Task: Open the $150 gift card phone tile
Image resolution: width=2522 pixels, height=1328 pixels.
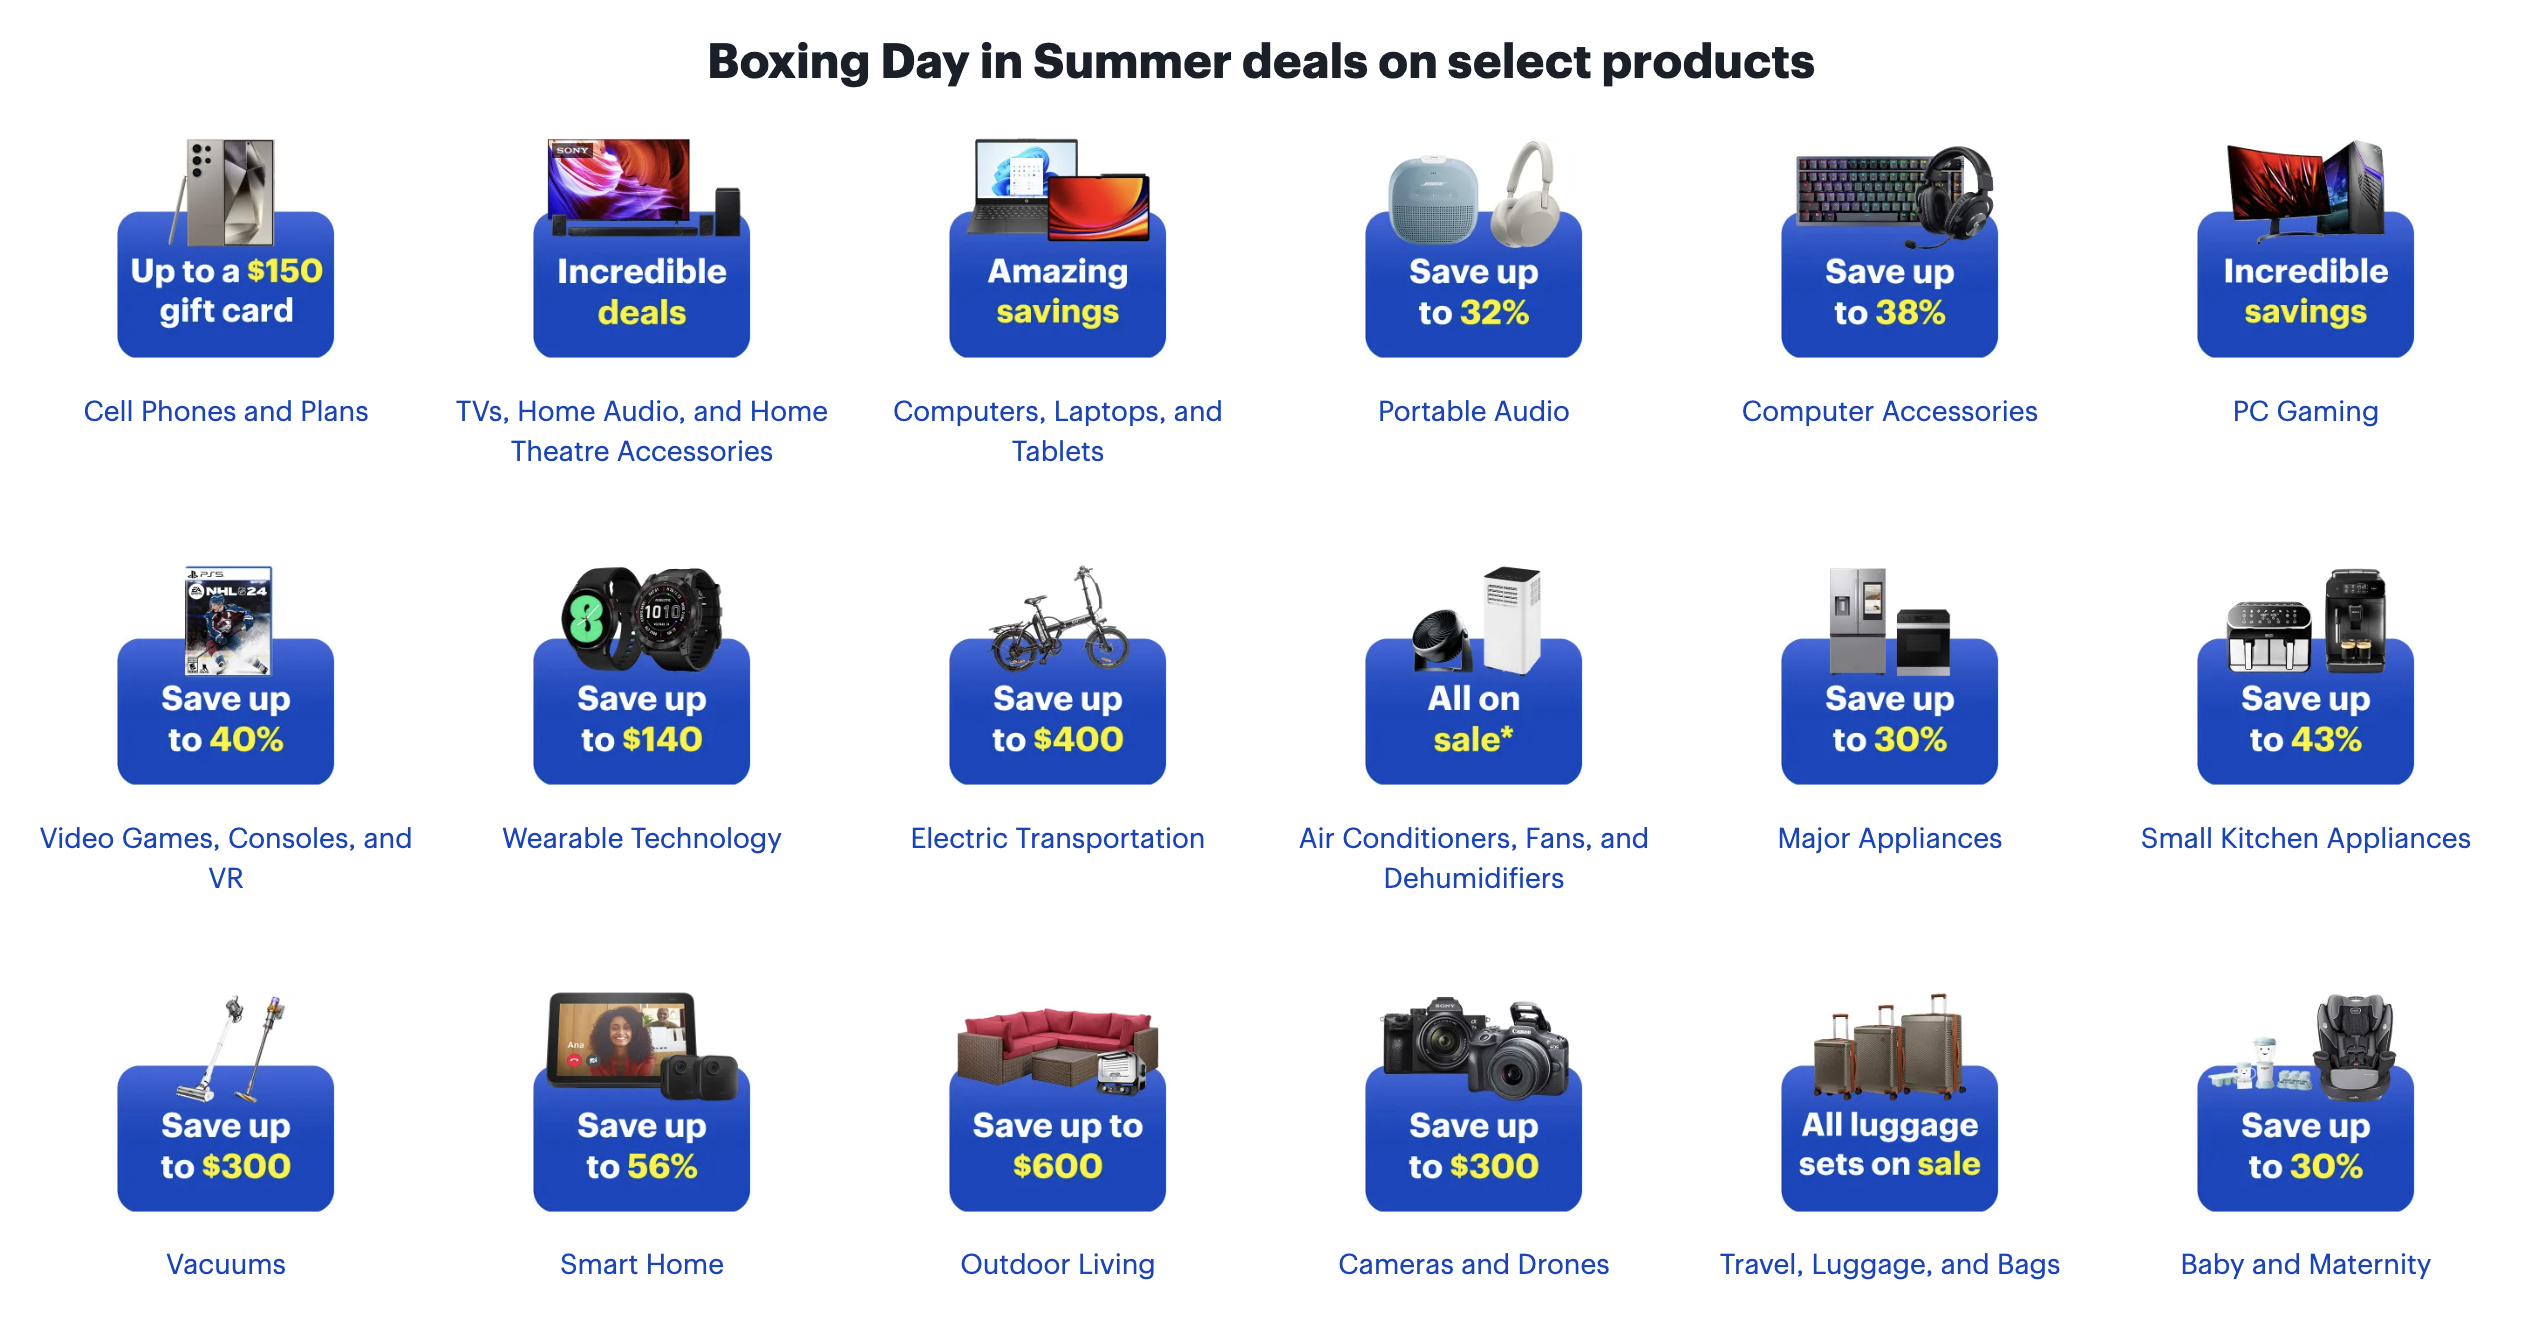Action: pyautogui.click(x=226, y=249)
